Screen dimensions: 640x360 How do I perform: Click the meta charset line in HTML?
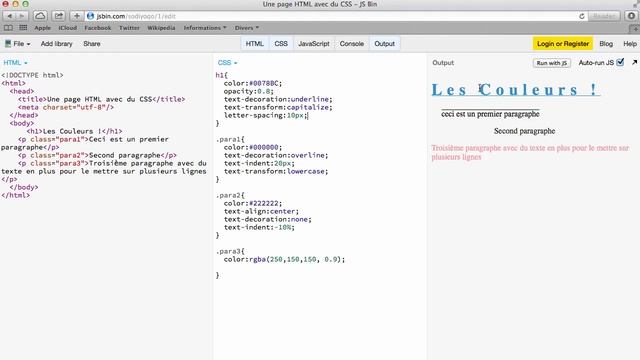pos(66,107)
